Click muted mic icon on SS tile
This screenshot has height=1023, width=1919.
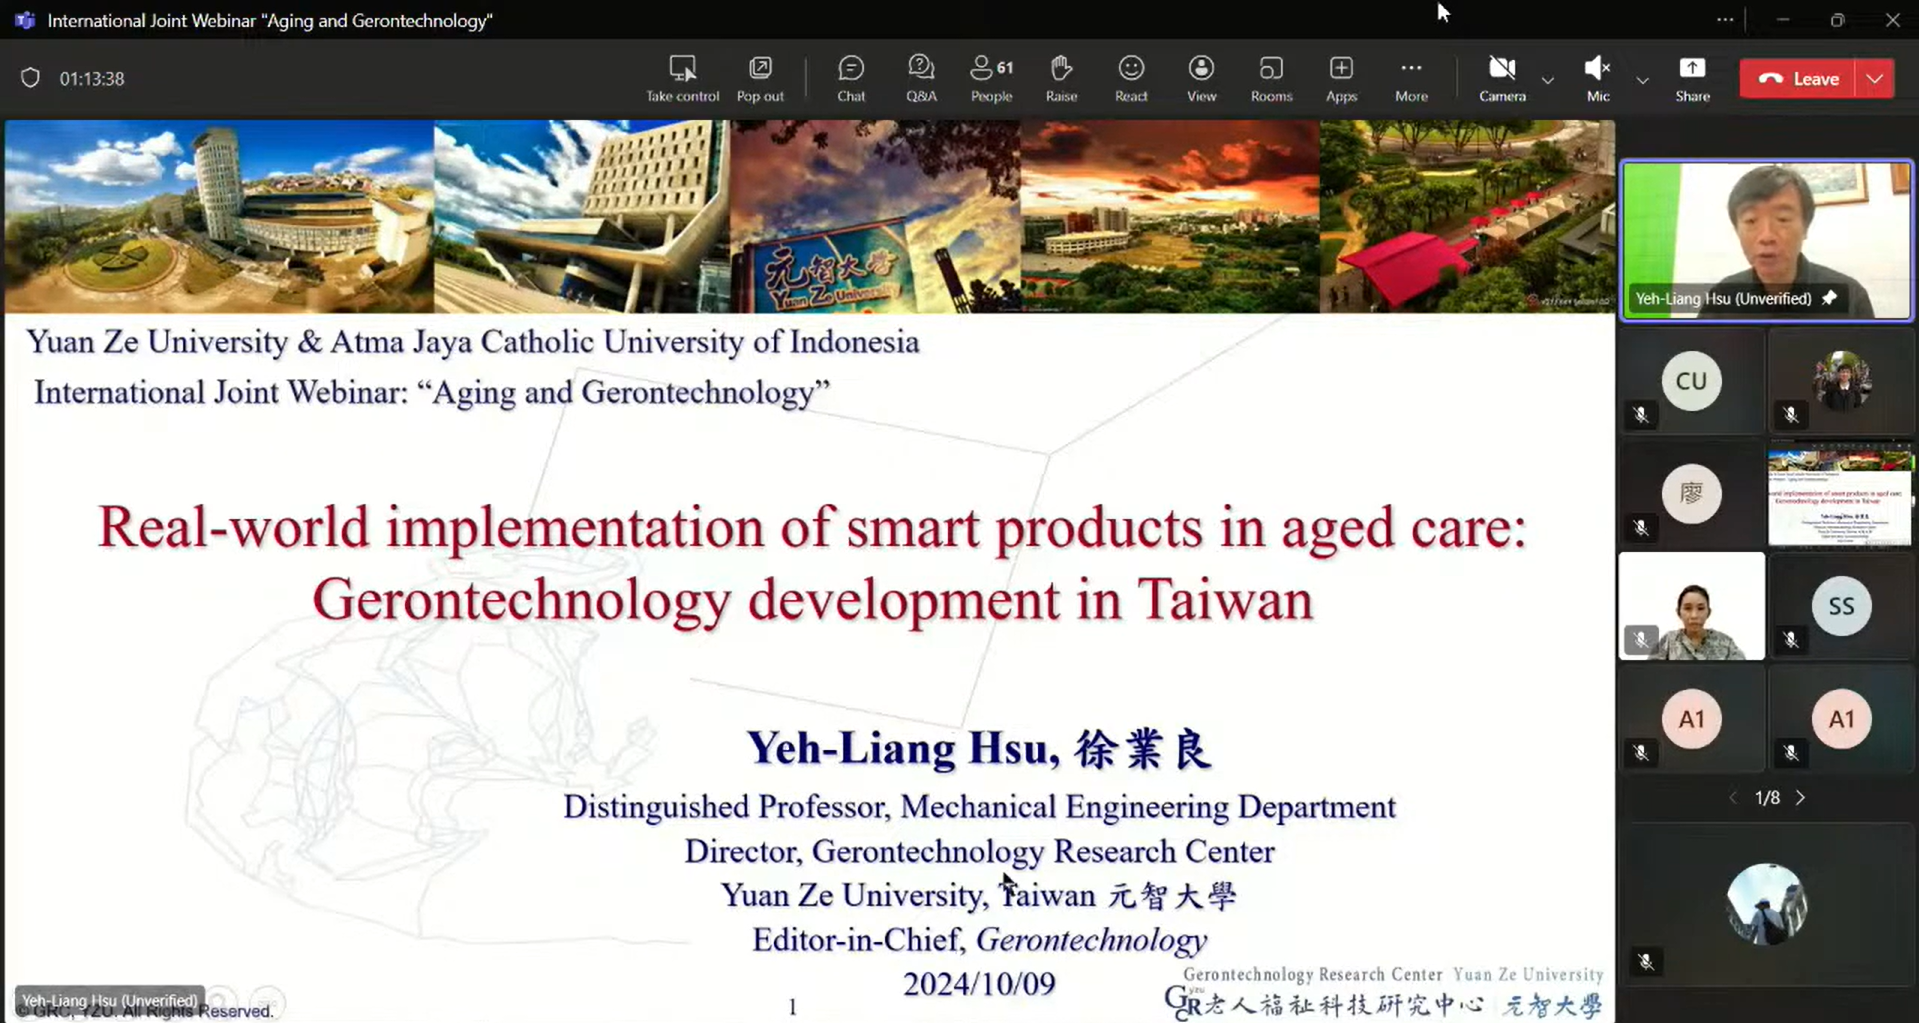point(1791,640)
